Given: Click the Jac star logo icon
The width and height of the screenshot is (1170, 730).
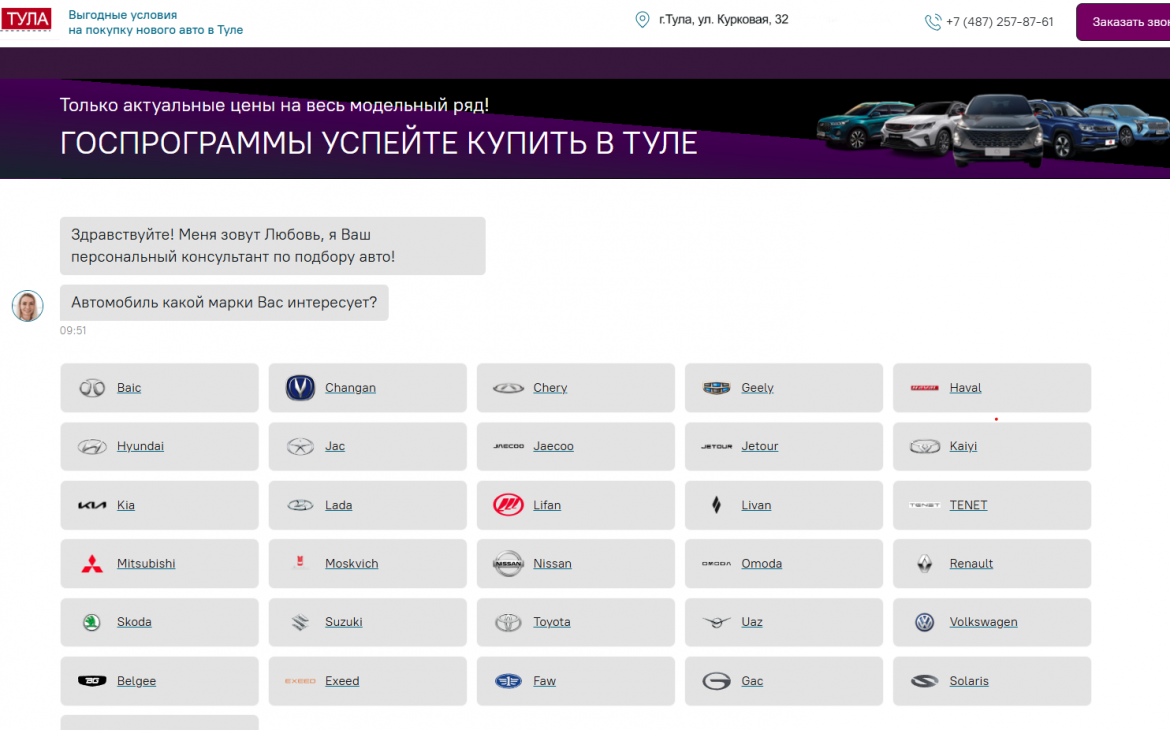Looking at the screenshot, I should pyautogui.click(x=300, y=446).
